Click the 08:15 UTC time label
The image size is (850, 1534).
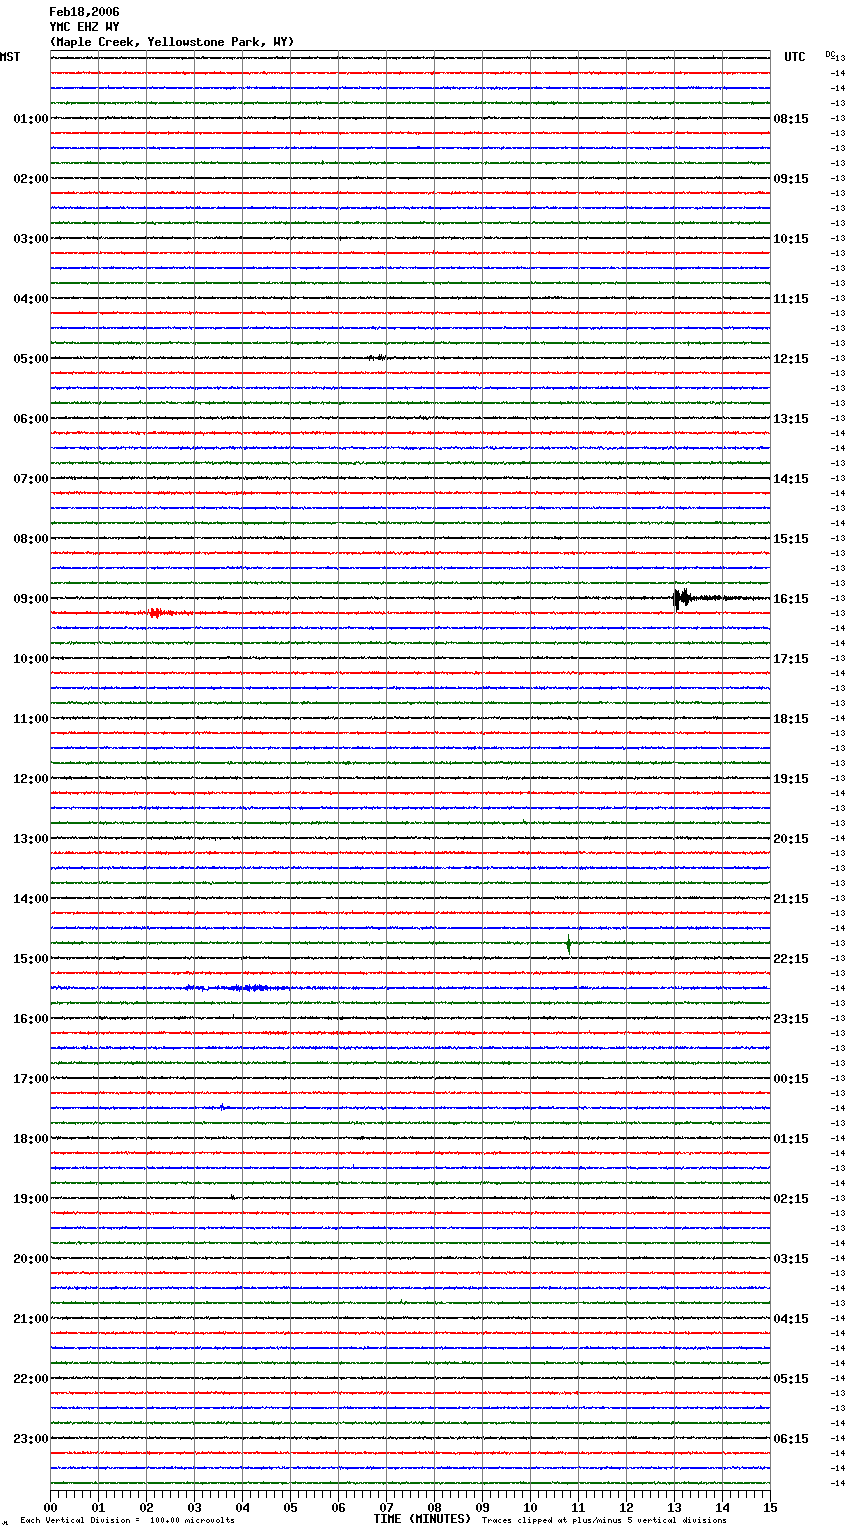tap(791, 119)
